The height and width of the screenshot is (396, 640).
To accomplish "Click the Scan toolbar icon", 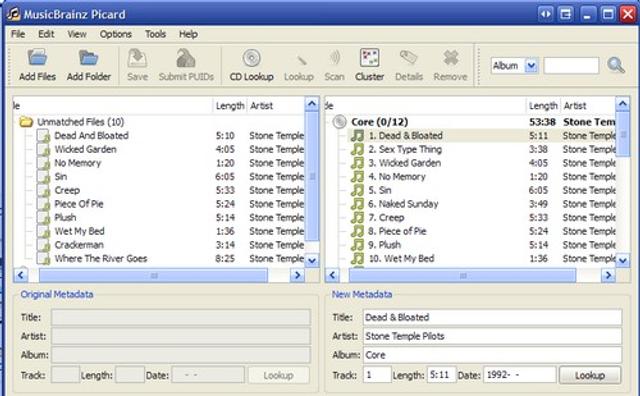I will pyautogui.click(x=335, y=58).
